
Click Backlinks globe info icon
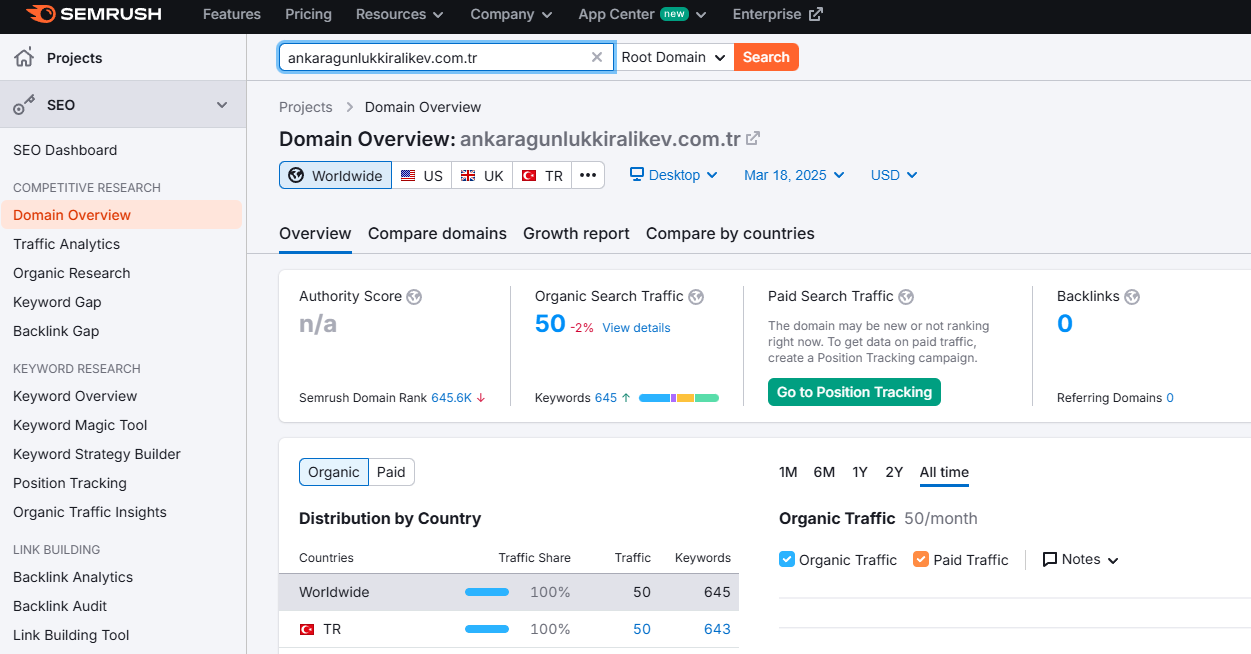[x=1132, y=296]
